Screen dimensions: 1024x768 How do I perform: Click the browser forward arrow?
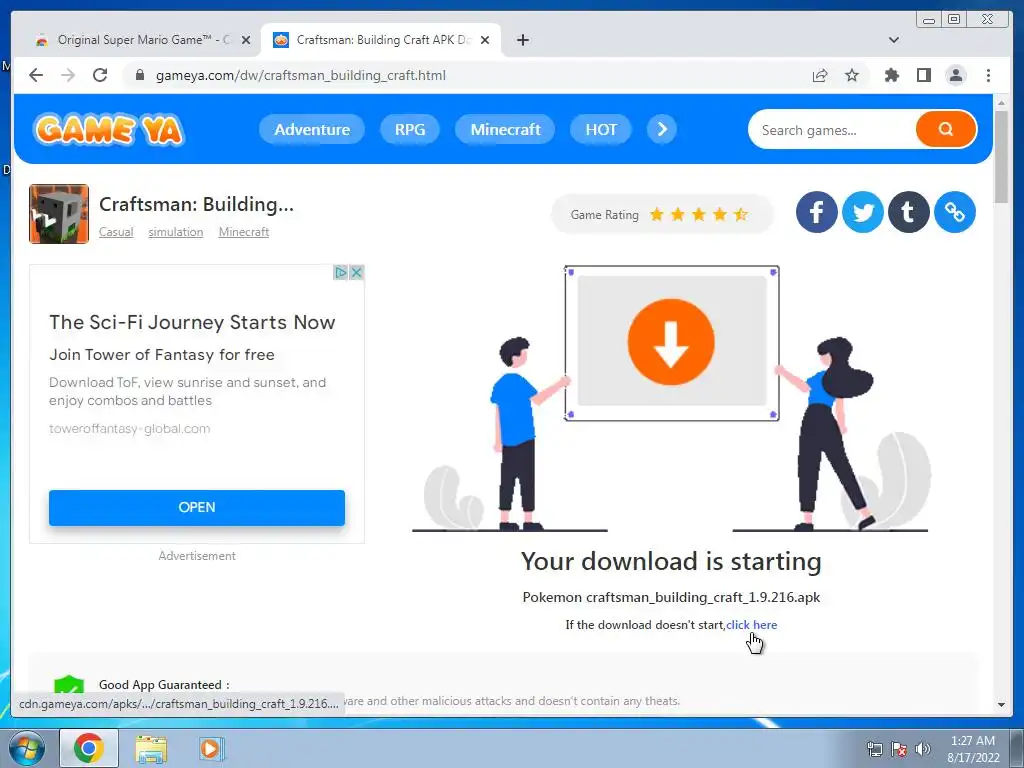(x=68, y=75)
